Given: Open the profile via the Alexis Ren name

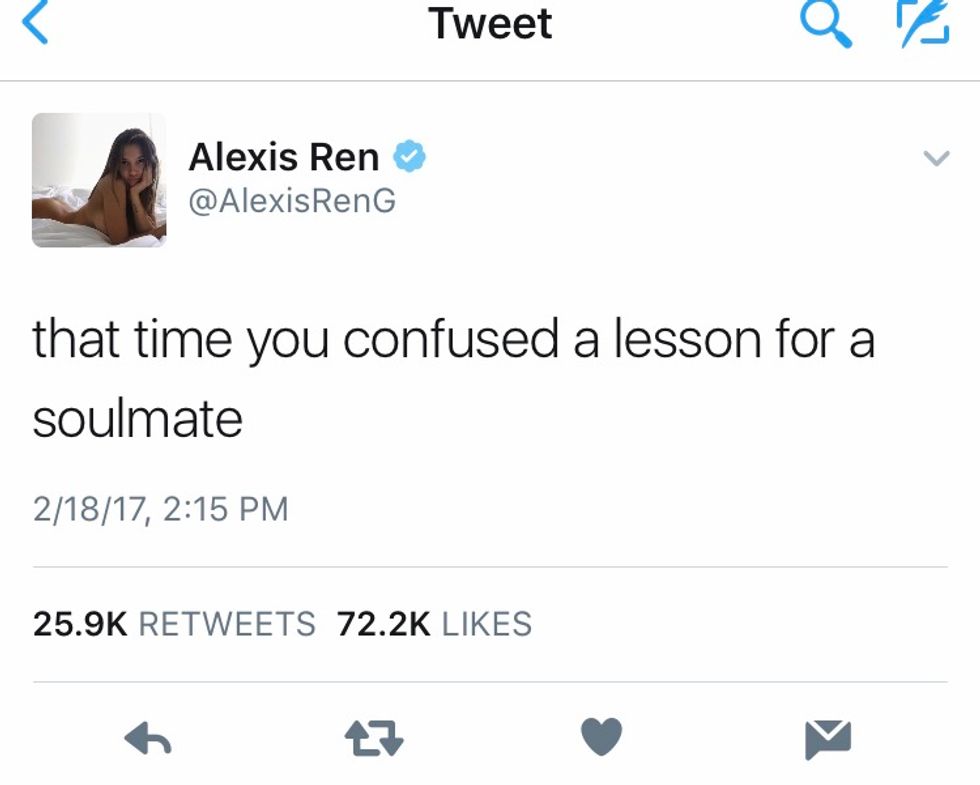Looking at the screenshot, I should coord(284,156).
